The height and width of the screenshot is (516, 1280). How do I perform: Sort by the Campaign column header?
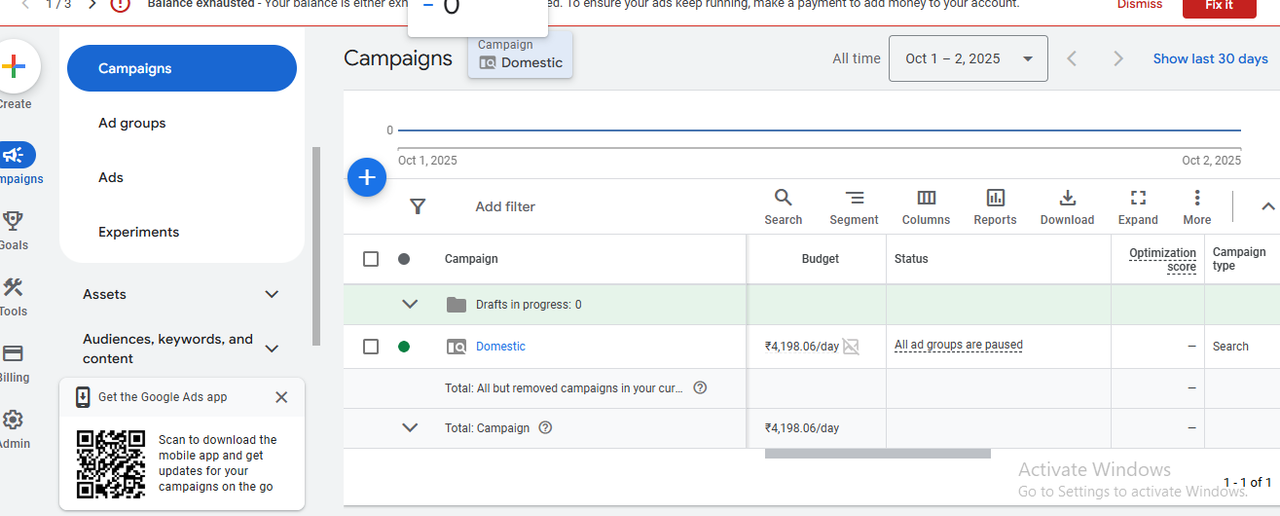pyautogui.click(x=471, y=259)
